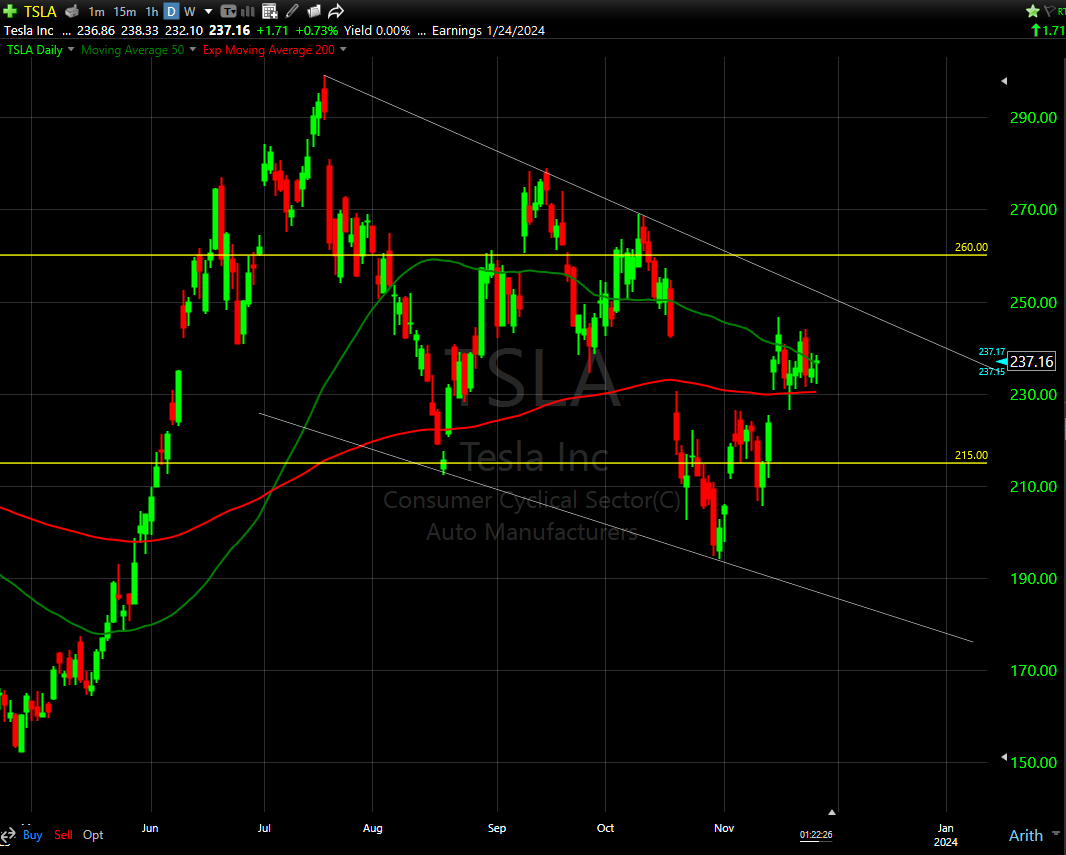Select the Daily (D) time frame

(x=171, y=12)
